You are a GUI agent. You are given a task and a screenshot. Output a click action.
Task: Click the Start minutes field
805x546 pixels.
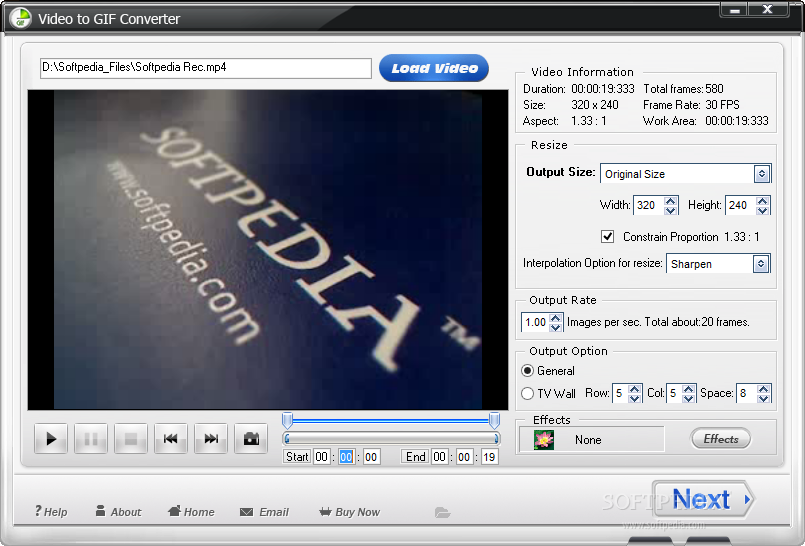(x=347, y=457)
